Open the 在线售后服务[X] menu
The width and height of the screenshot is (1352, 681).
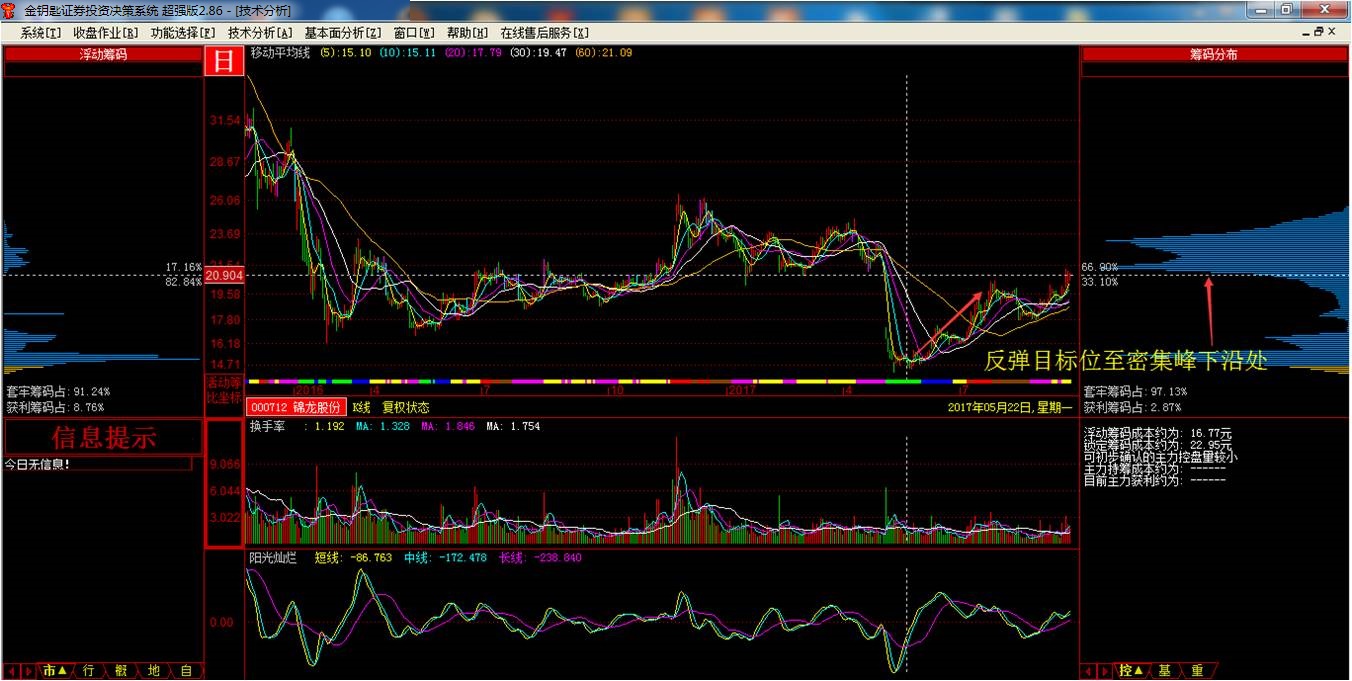point(545,32)
